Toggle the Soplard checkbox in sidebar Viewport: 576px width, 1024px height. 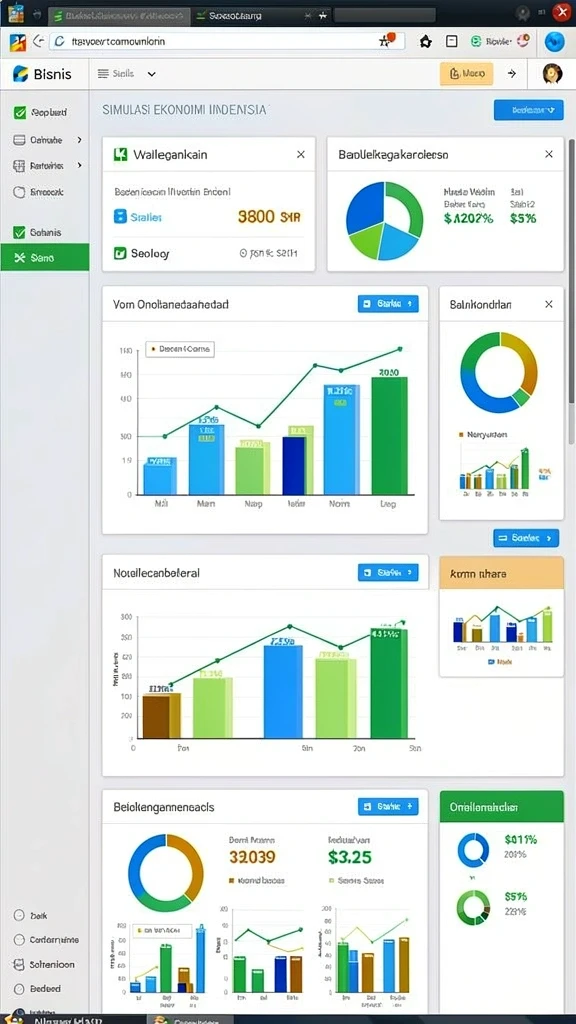pos(20,112)
